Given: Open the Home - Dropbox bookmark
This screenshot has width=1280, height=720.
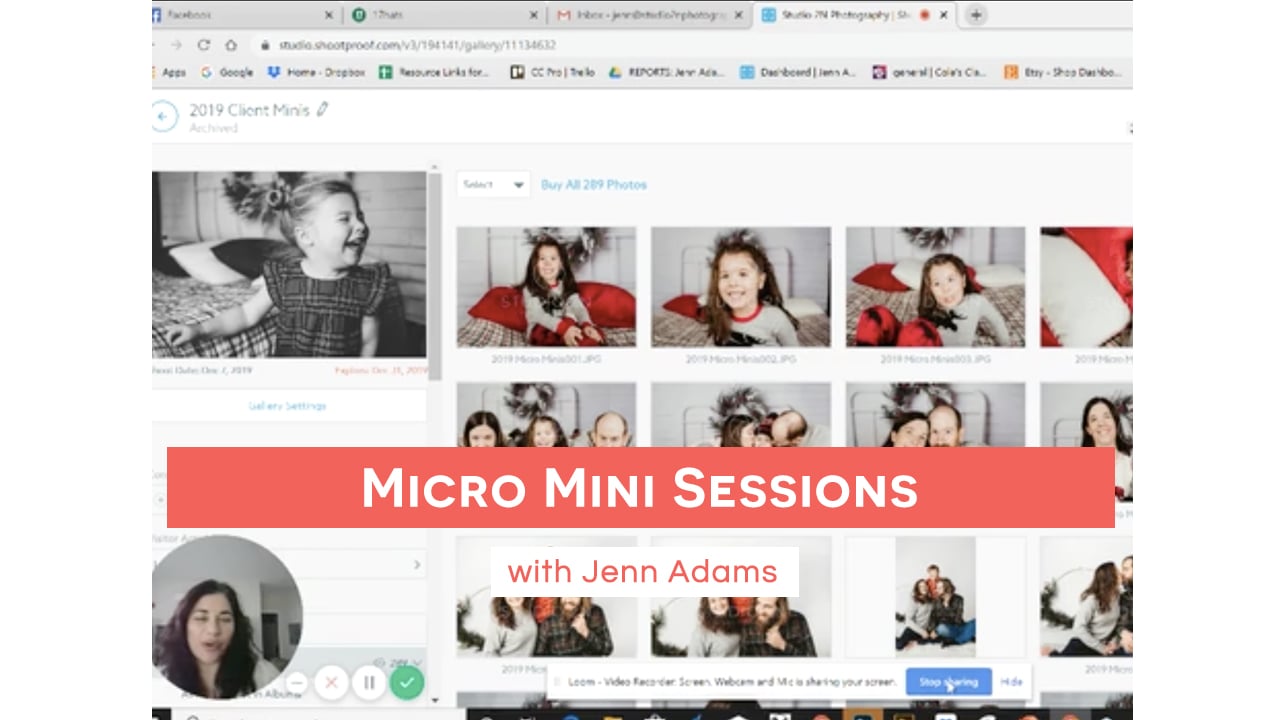Looking at the screenshot, I should (316, 72).
